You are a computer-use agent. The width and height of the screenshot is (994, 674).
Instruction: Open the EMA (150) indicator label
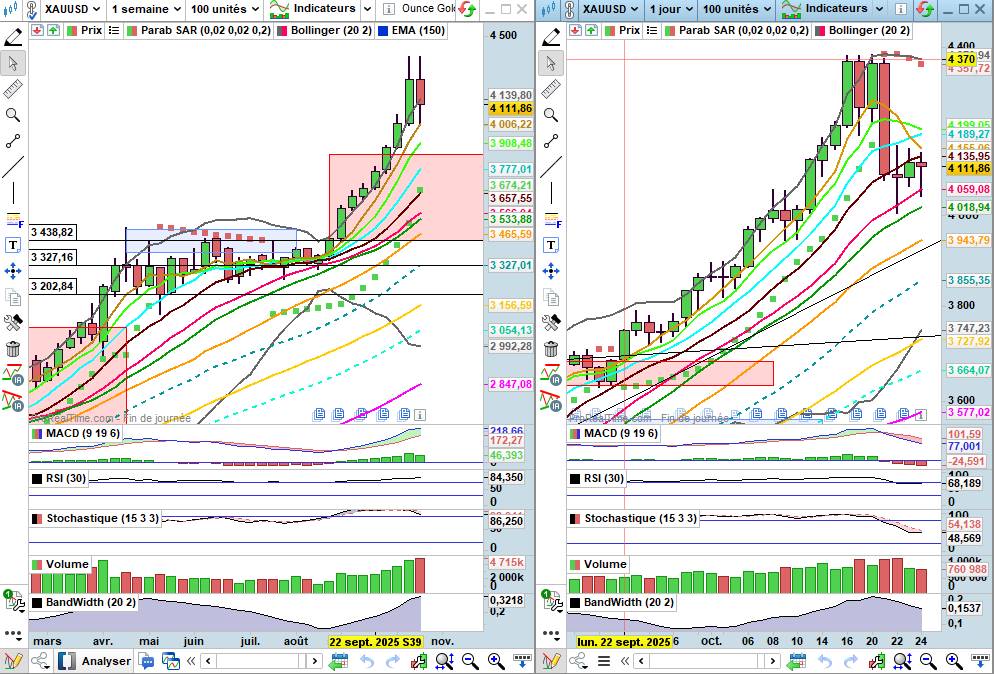coord(411,30)
